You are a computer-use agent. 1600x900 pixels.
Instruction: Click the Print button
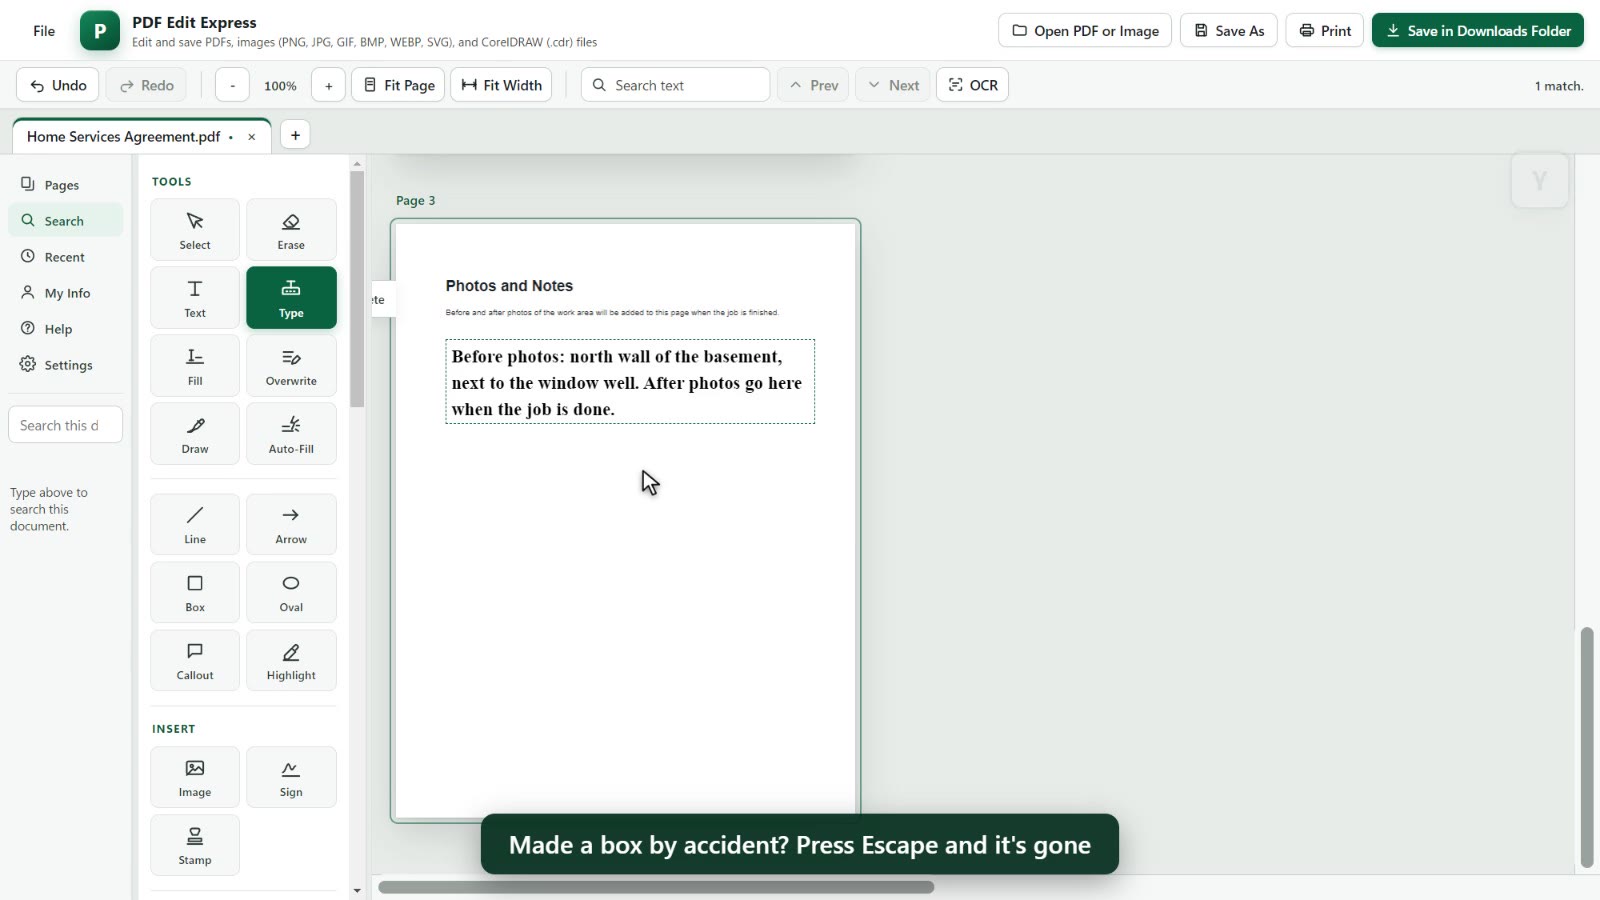(1325, 31)
